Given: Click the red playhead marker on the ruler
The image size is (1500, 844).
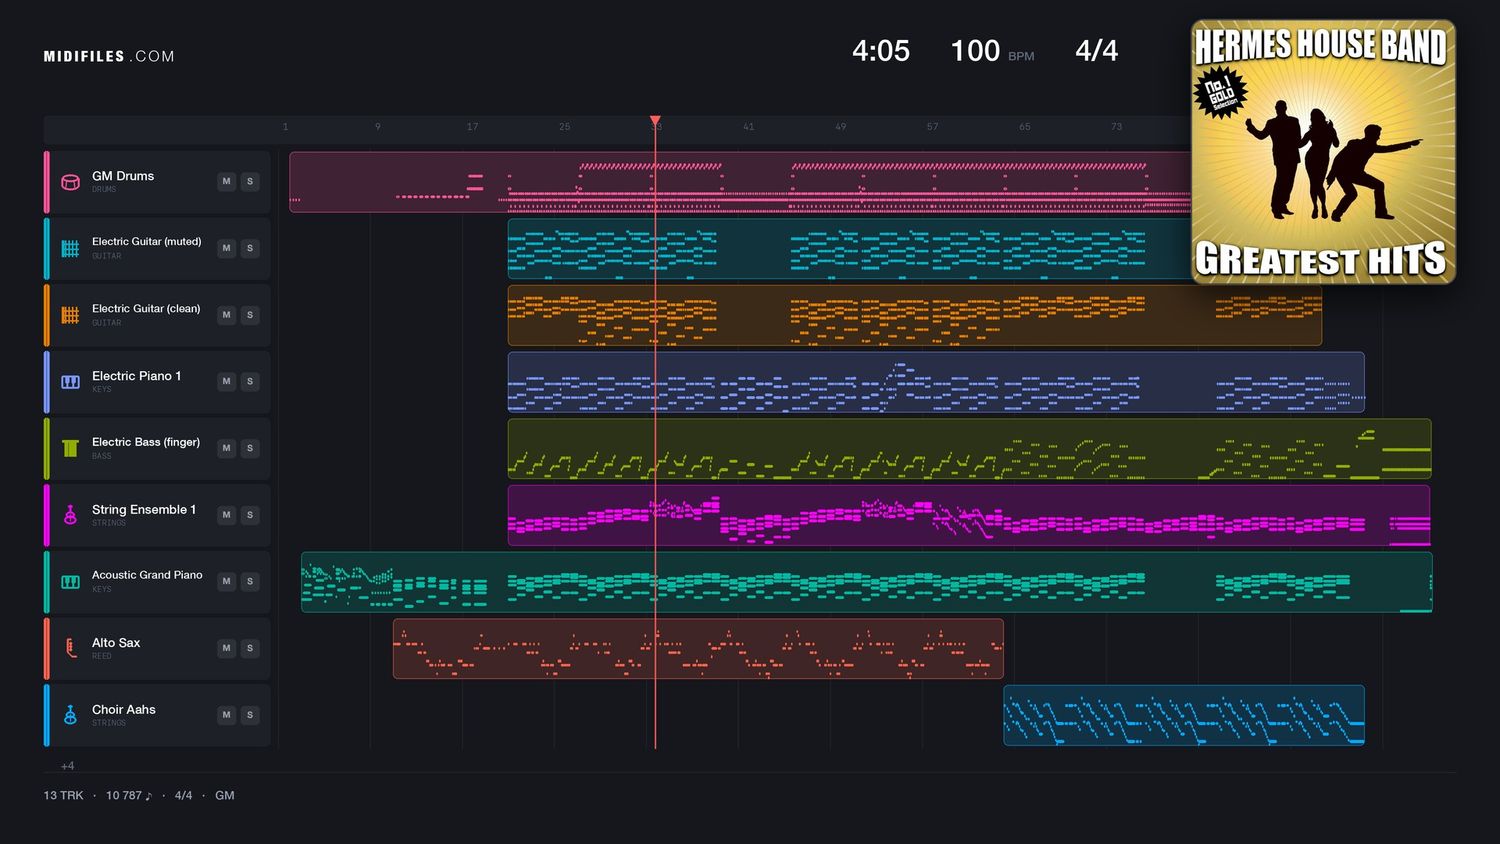Looking at the screenshot, I should click(655, 120).
